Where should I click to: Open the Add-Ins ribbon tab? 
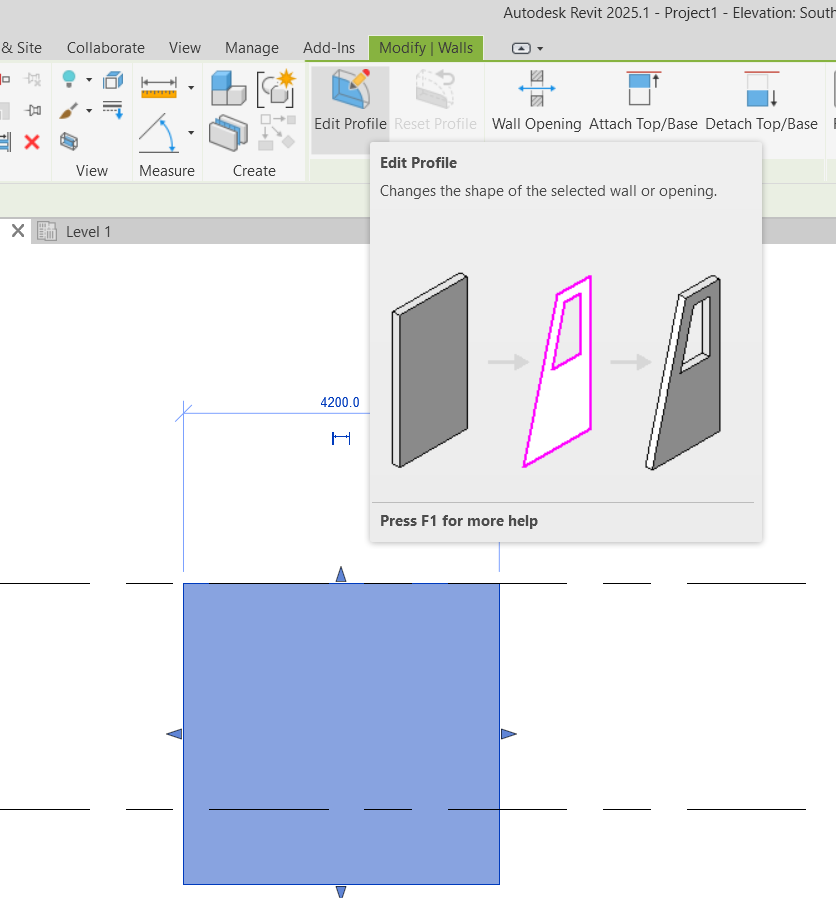click(329, 48)
